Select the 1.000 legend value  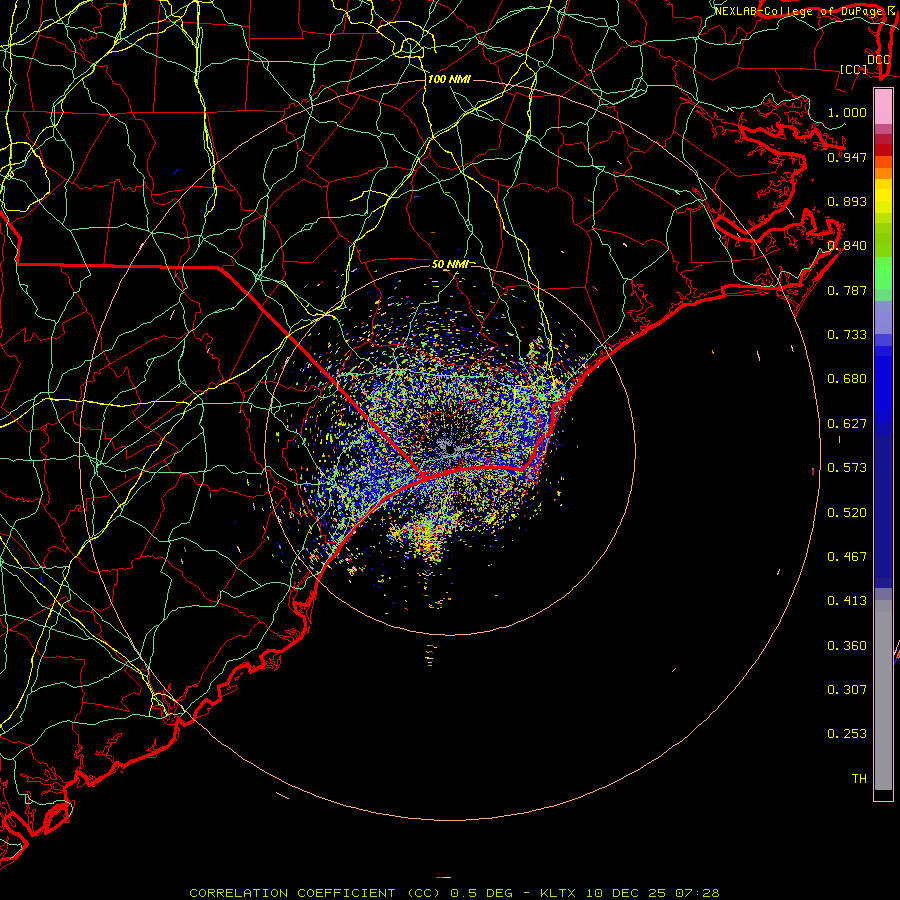[847, 112]
